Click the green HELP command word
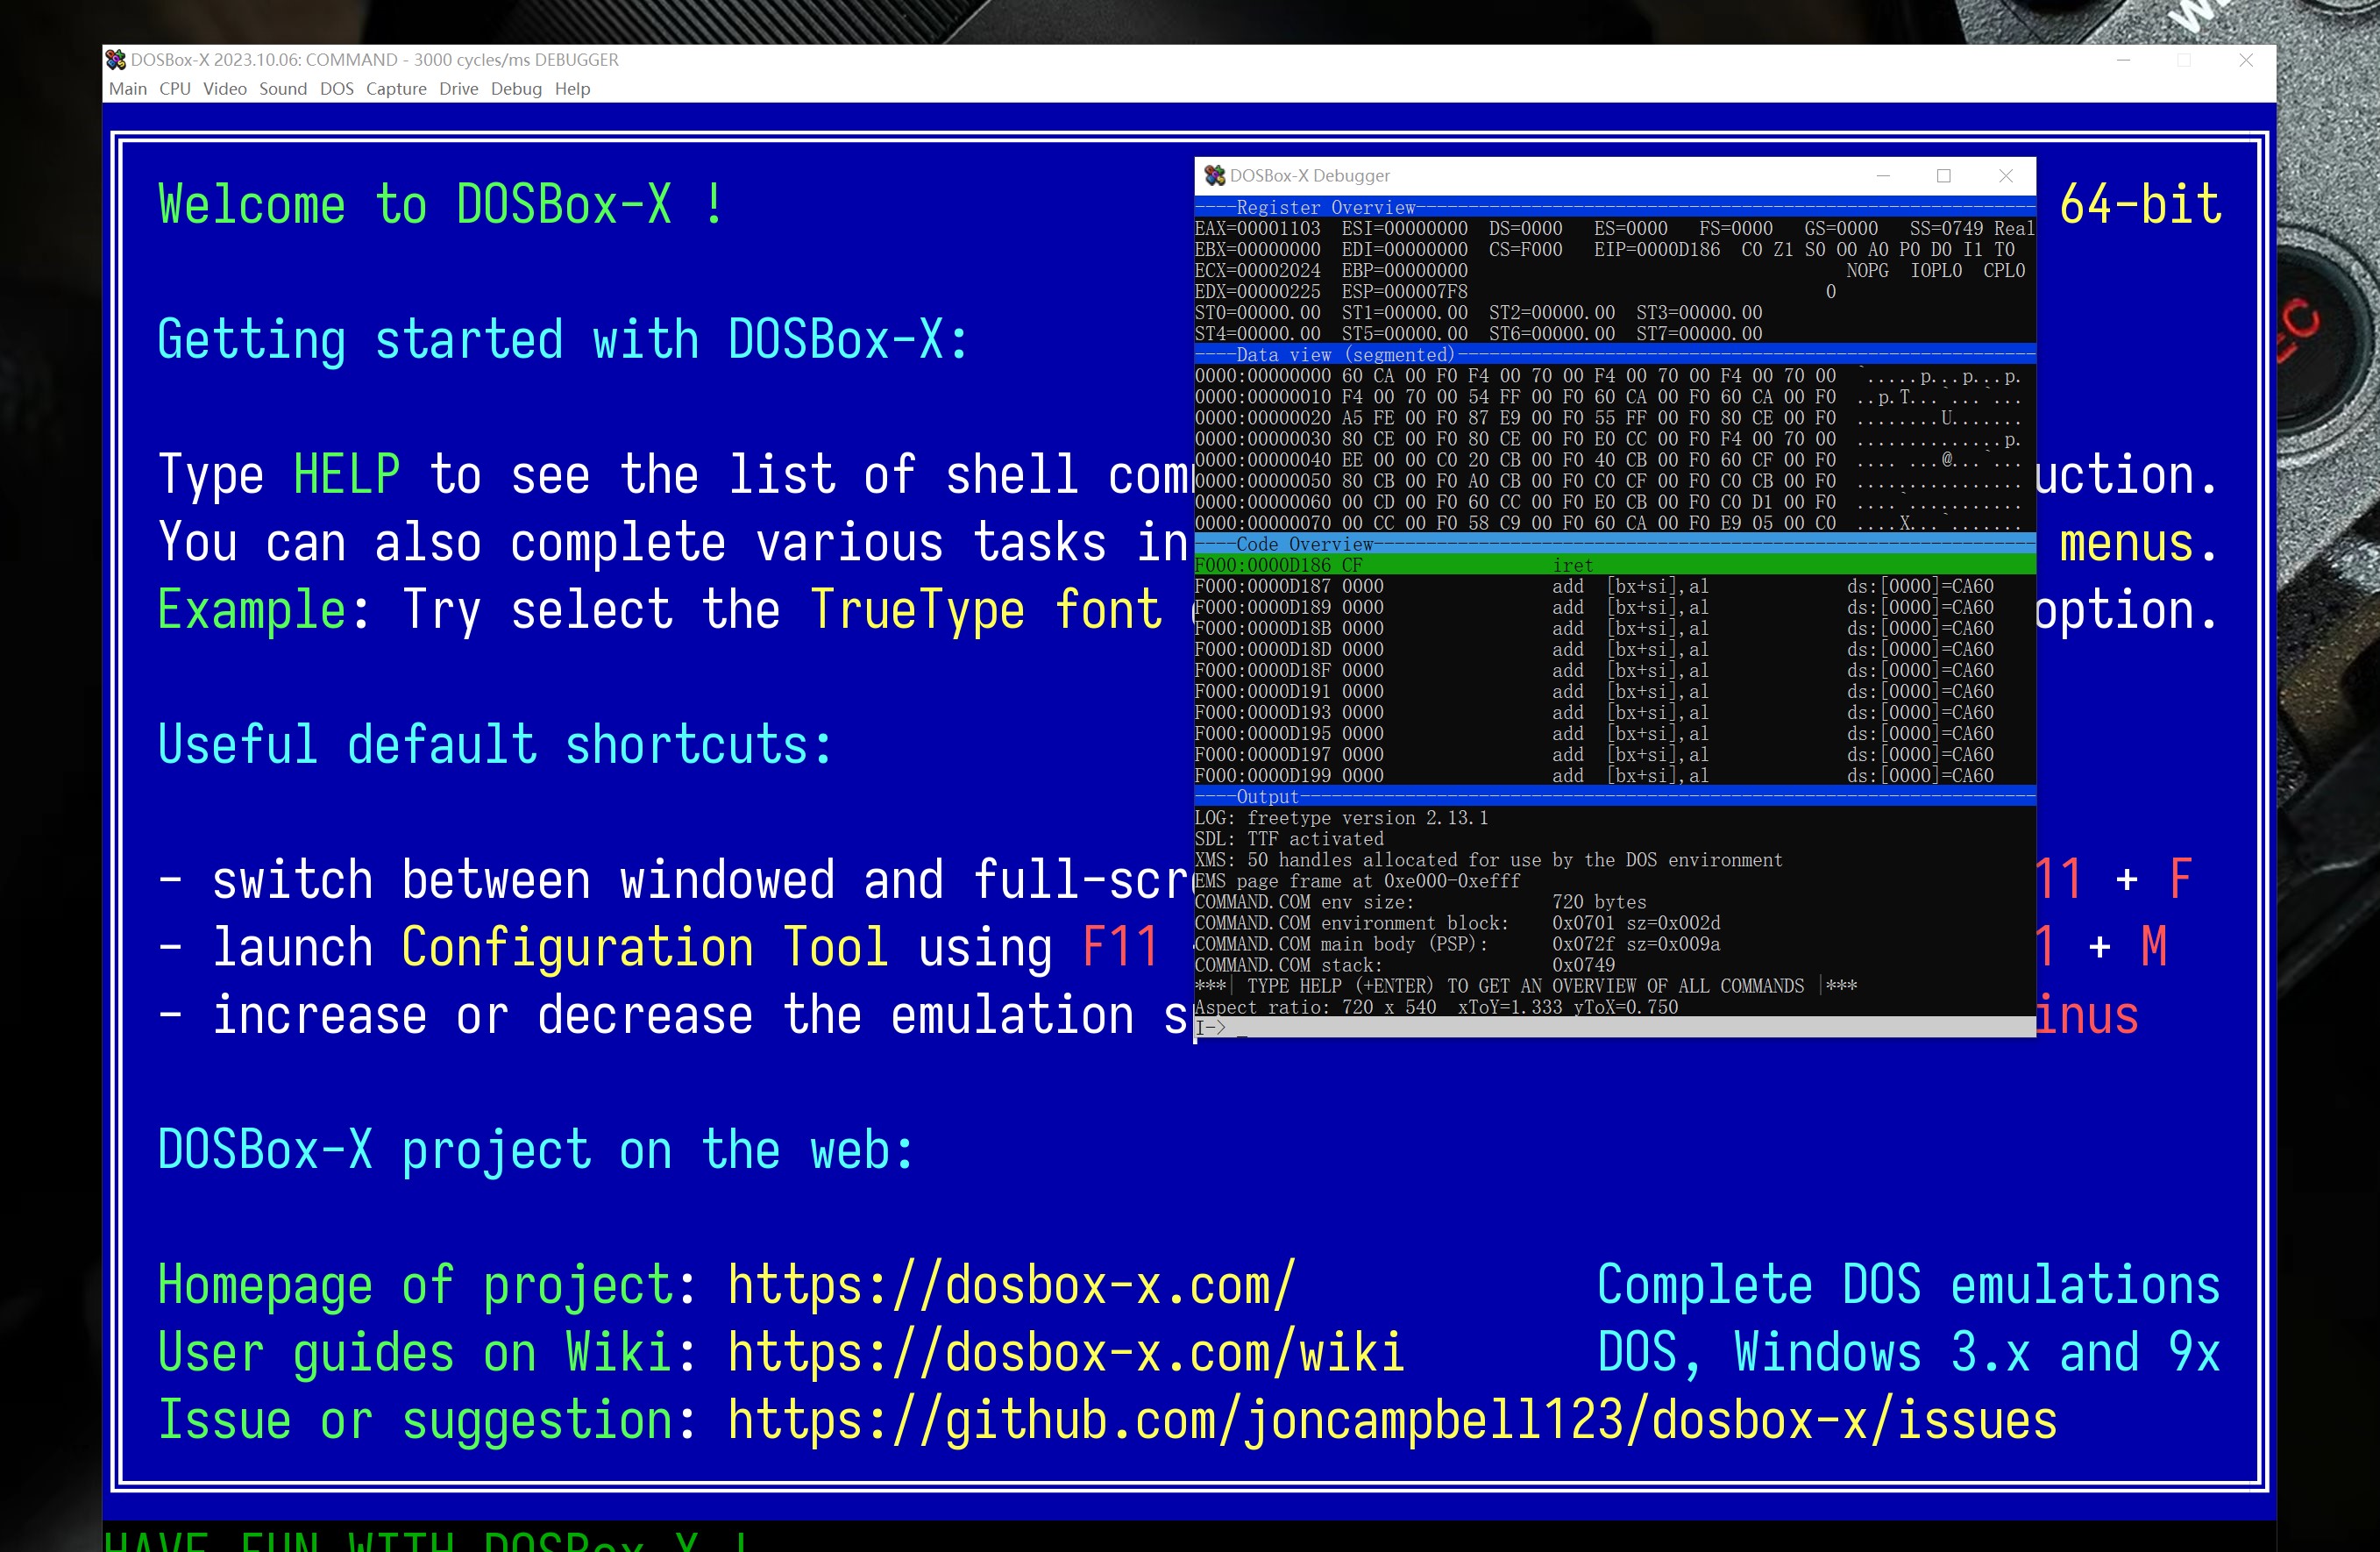This screenshot has height=1552, width=2380. [347, 474]
